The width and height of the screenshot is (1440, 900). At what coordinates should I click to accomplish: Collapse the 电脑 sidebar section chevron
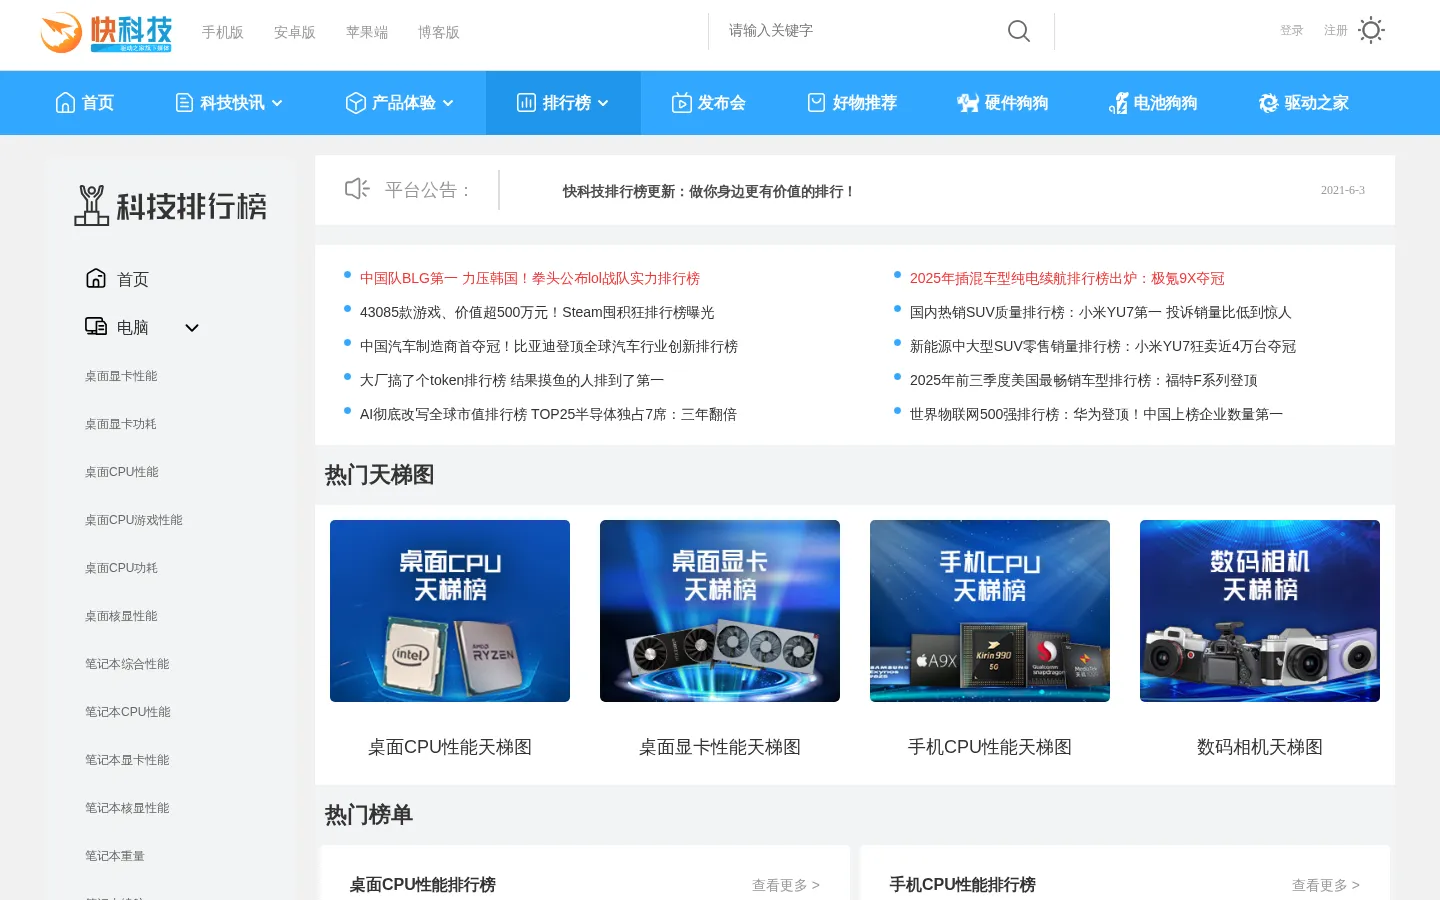[x=192, y=327]
